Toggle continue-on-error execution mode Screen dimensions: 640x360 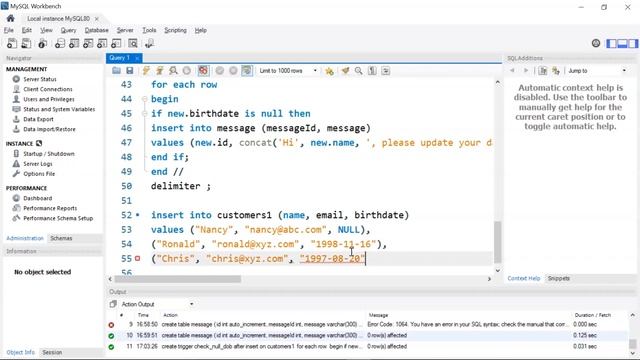[x=203, y=71]
